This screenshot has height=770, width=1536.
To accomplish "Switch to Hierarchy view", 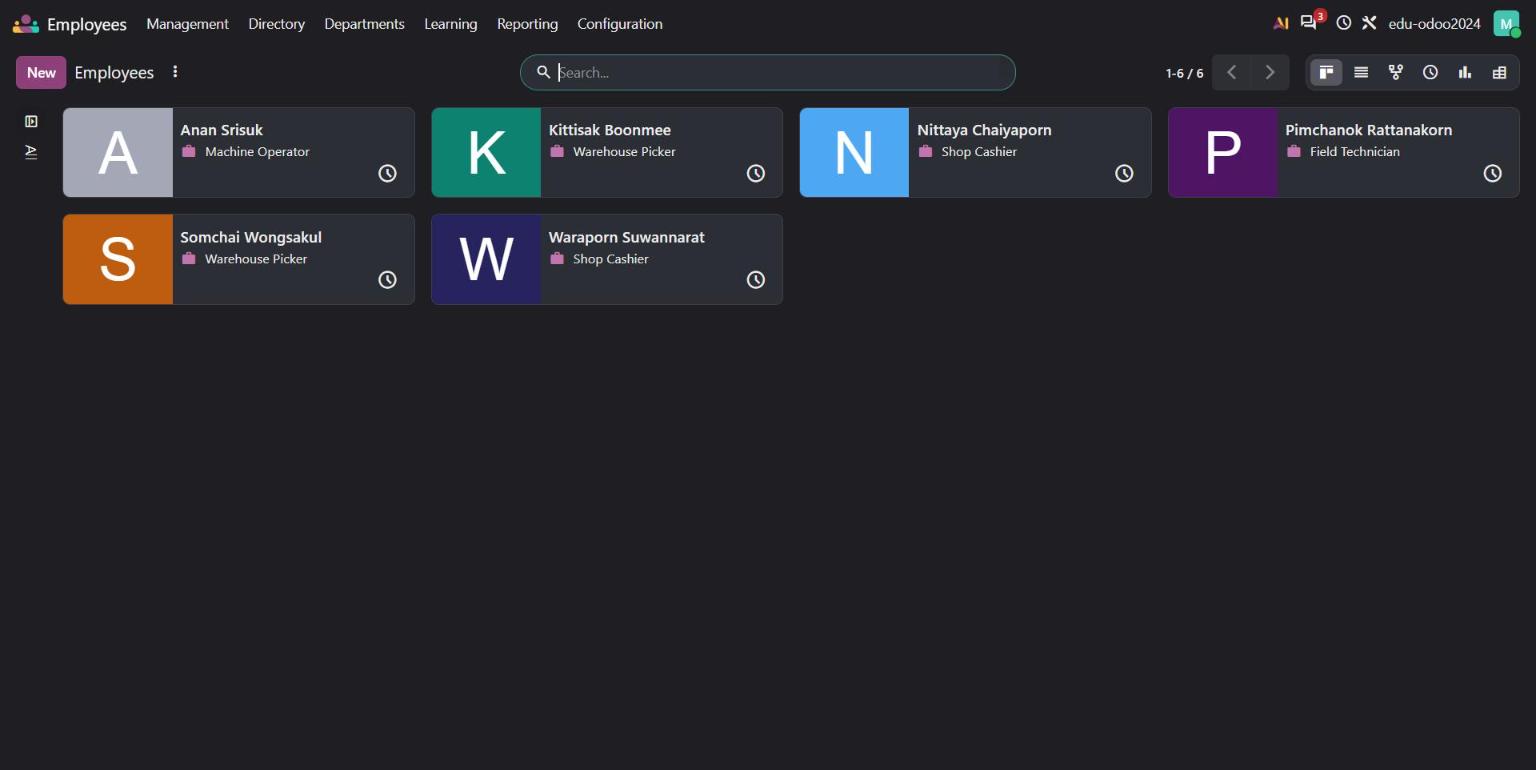I will click(x=1396, y=72).
